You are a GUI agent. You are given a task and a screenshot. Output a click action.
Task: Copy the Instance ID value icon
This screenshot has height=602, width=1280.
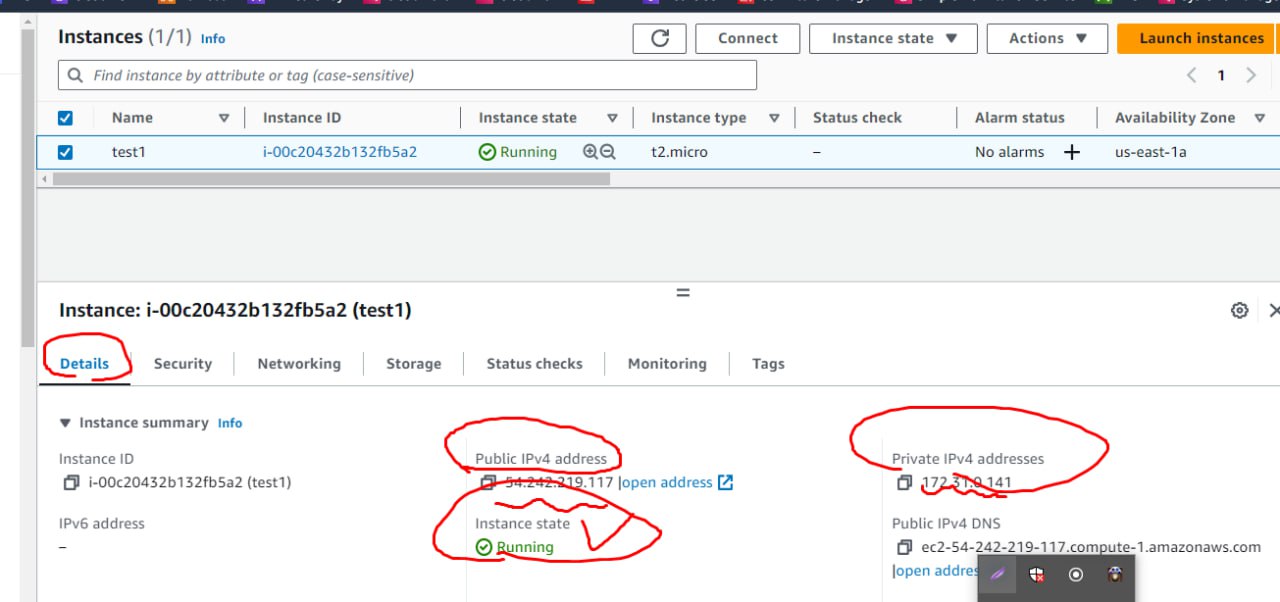pyautogui.click(x=71, y=483)
